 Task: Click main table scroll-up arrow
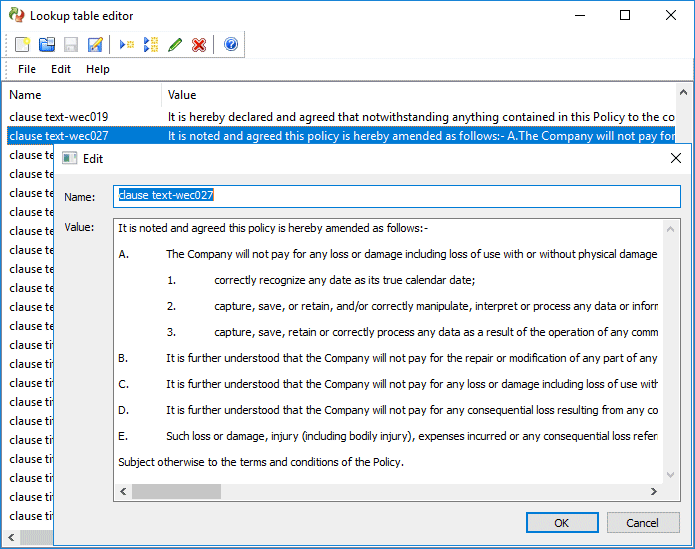683,92
